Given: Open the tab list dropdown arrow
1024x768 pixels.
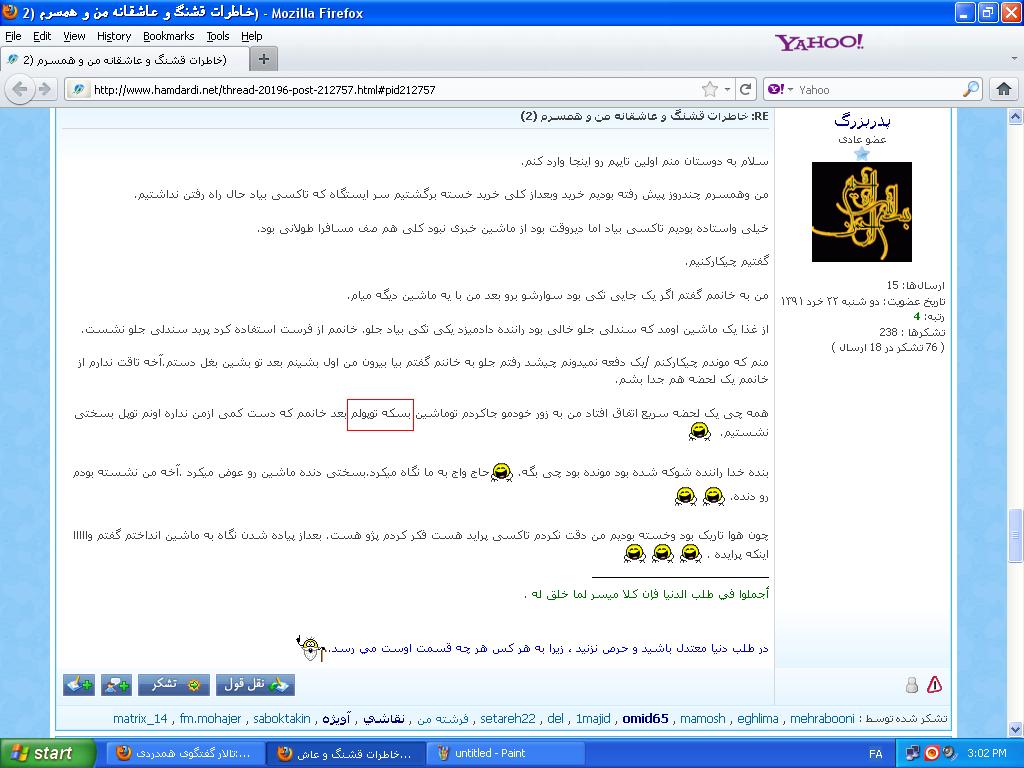Looking at the screenshot, I should coord(1014,59).
